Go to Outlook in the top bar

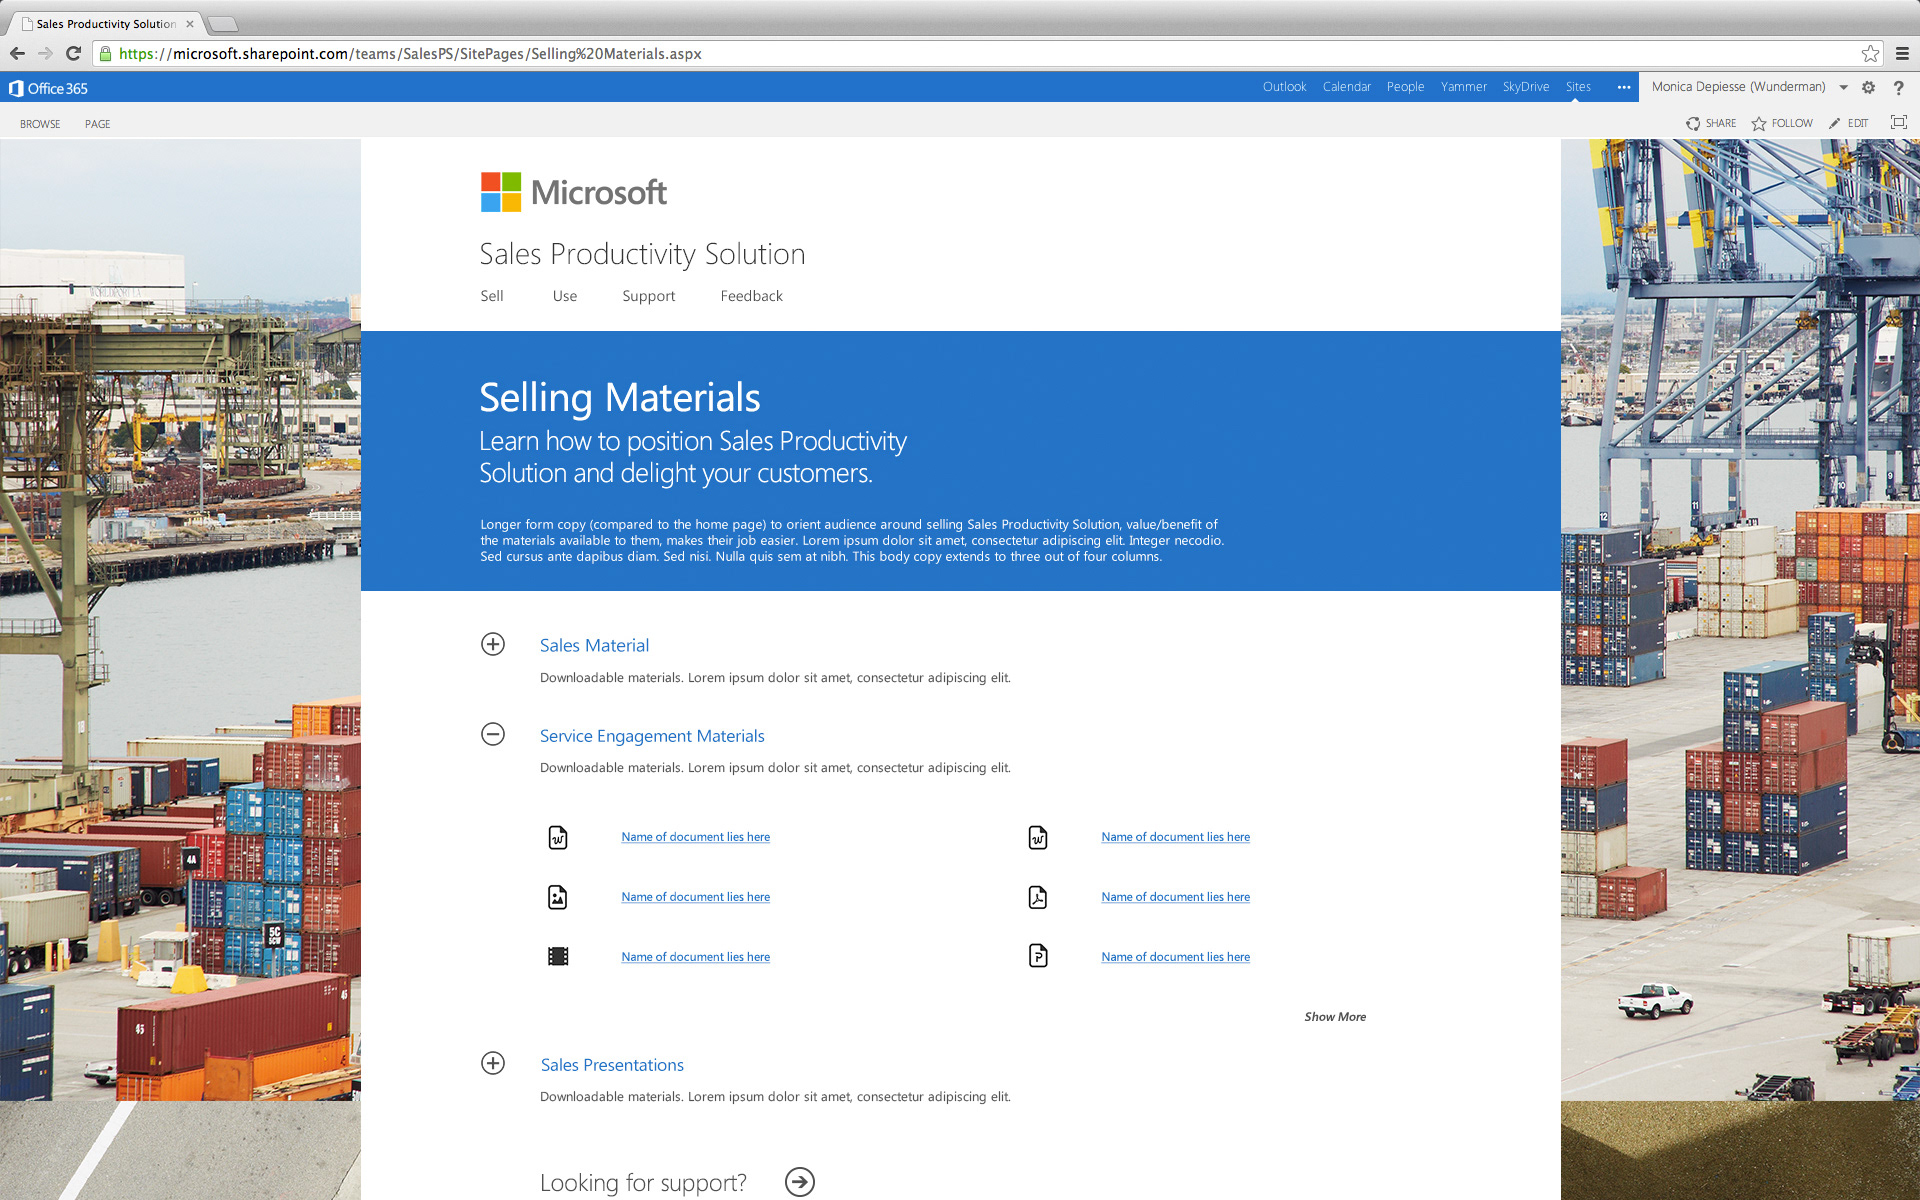1284,87
